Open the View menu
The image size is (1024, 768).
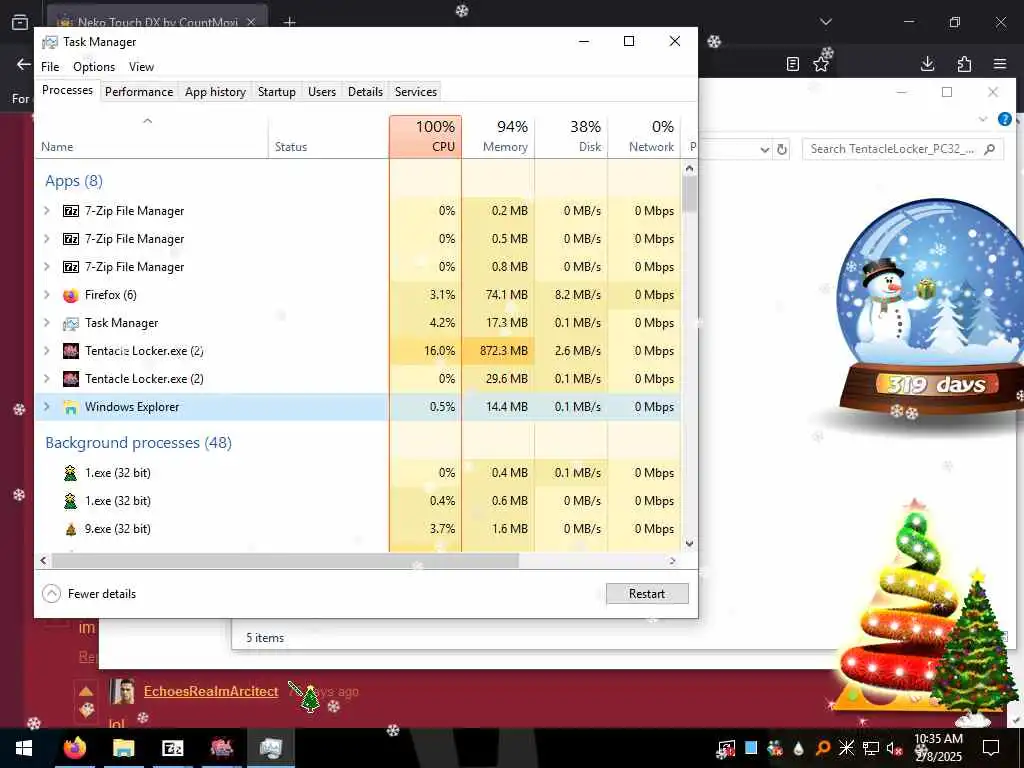[x=141, y=67]
